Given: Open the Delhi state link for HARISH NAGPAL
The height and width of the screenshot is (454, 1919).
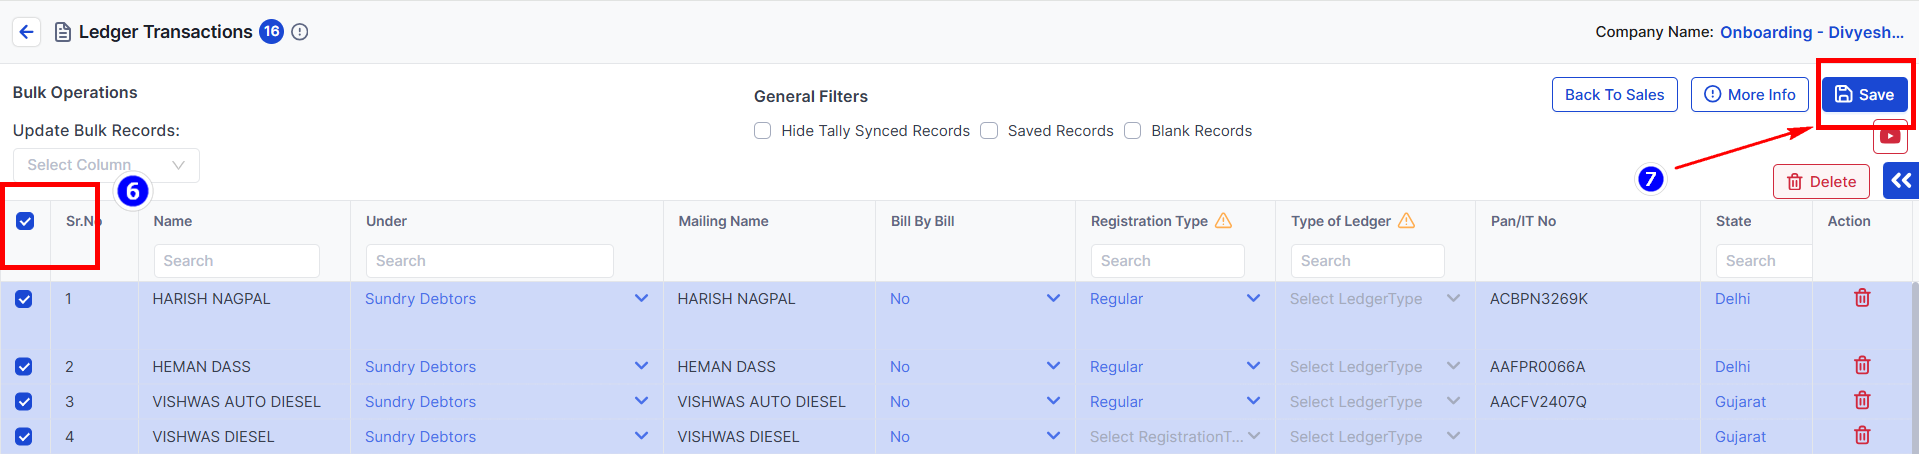Looking at the screenshot, I should pos(1732,299).
